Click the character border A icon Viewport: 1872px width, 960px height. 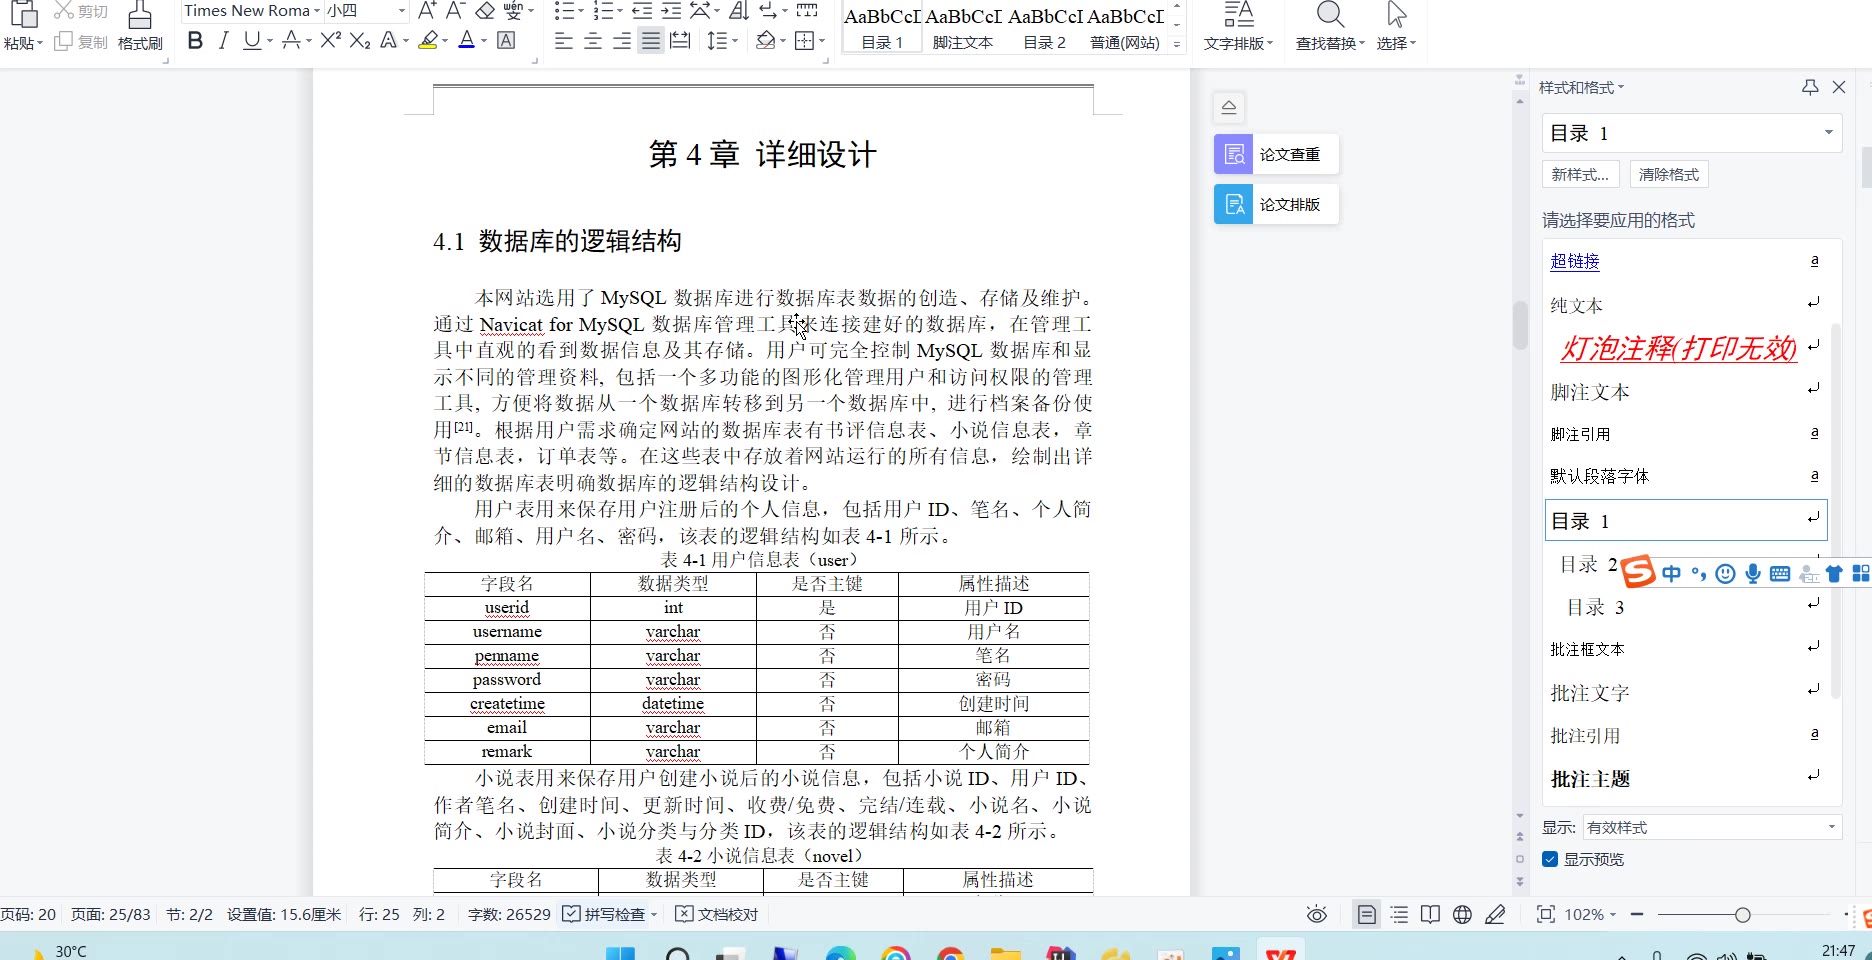pyautogui.click(x=506, y=41)
